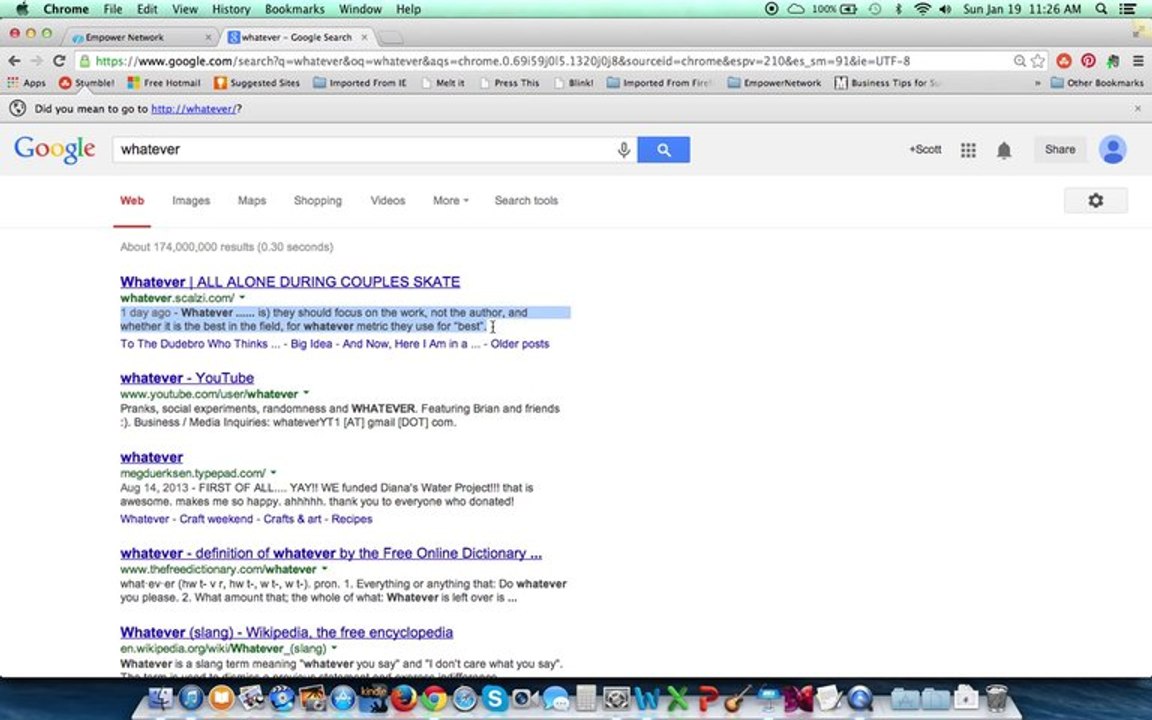Open Spotlight search in menu bar
Screen dimensions: 1152x720
[1101, 9]
